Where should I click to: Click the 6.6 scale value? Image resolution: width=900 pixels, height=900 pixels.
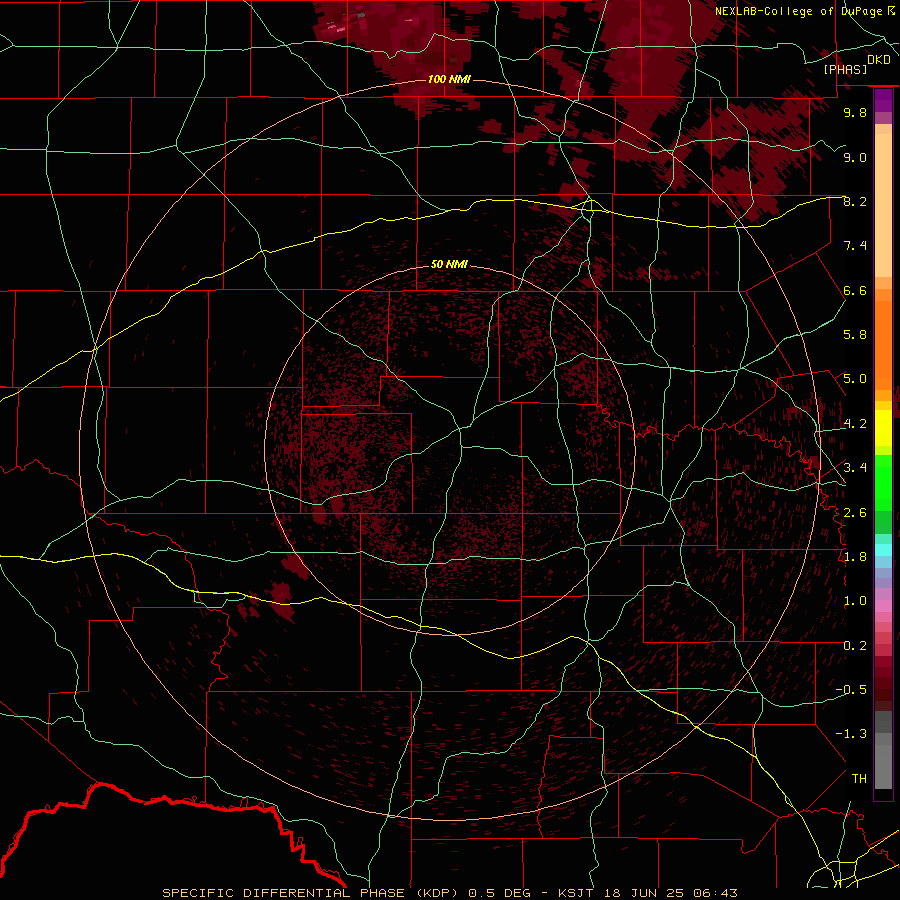point(855,290)
